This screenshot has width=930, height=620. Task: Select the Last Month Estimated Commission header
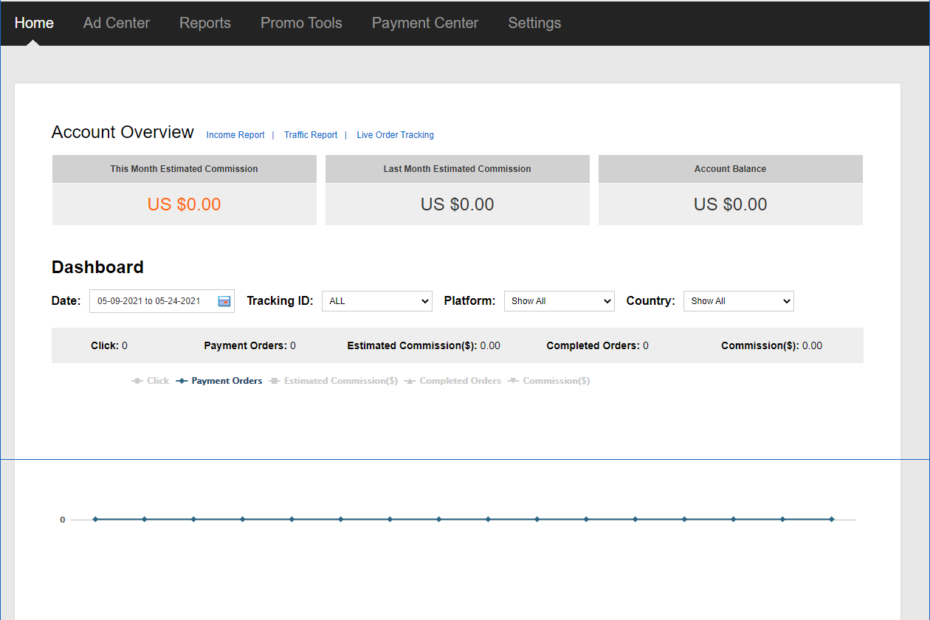[457, 169]
